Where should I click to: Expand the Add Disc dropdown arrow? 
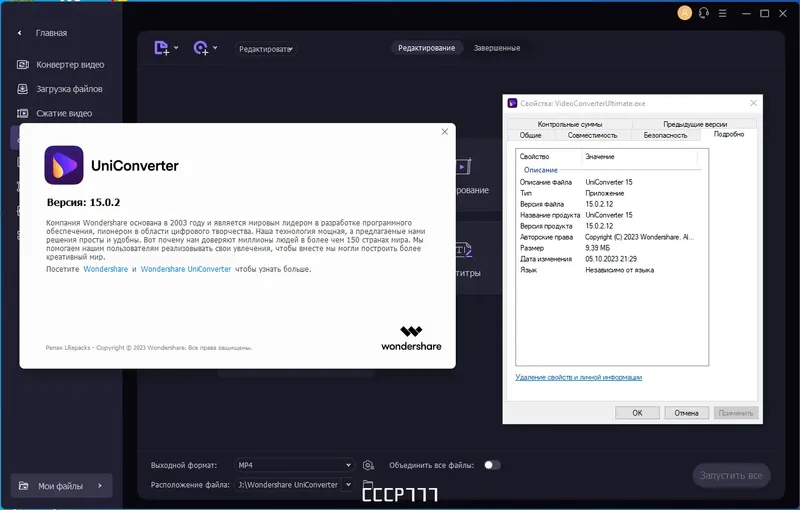(215, 48)
